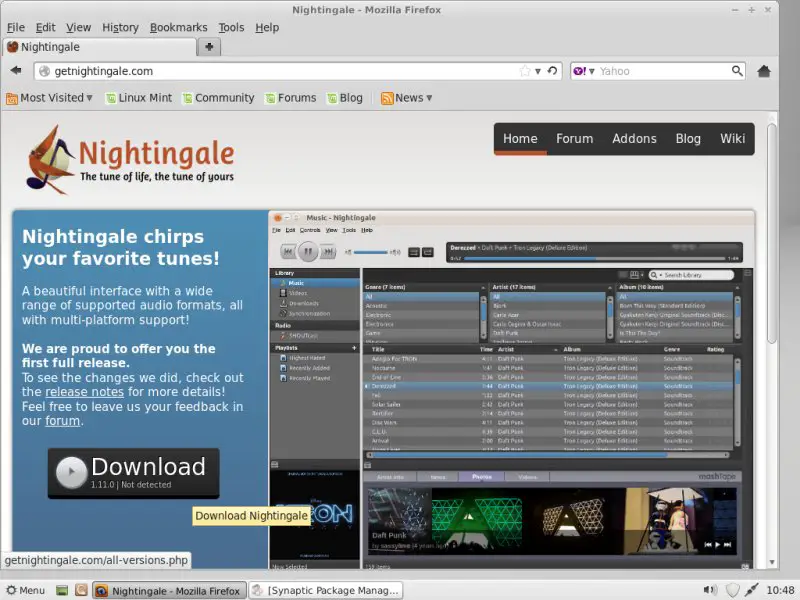
Task: Open a new tab with the plus button
Action: coord(209,47)
